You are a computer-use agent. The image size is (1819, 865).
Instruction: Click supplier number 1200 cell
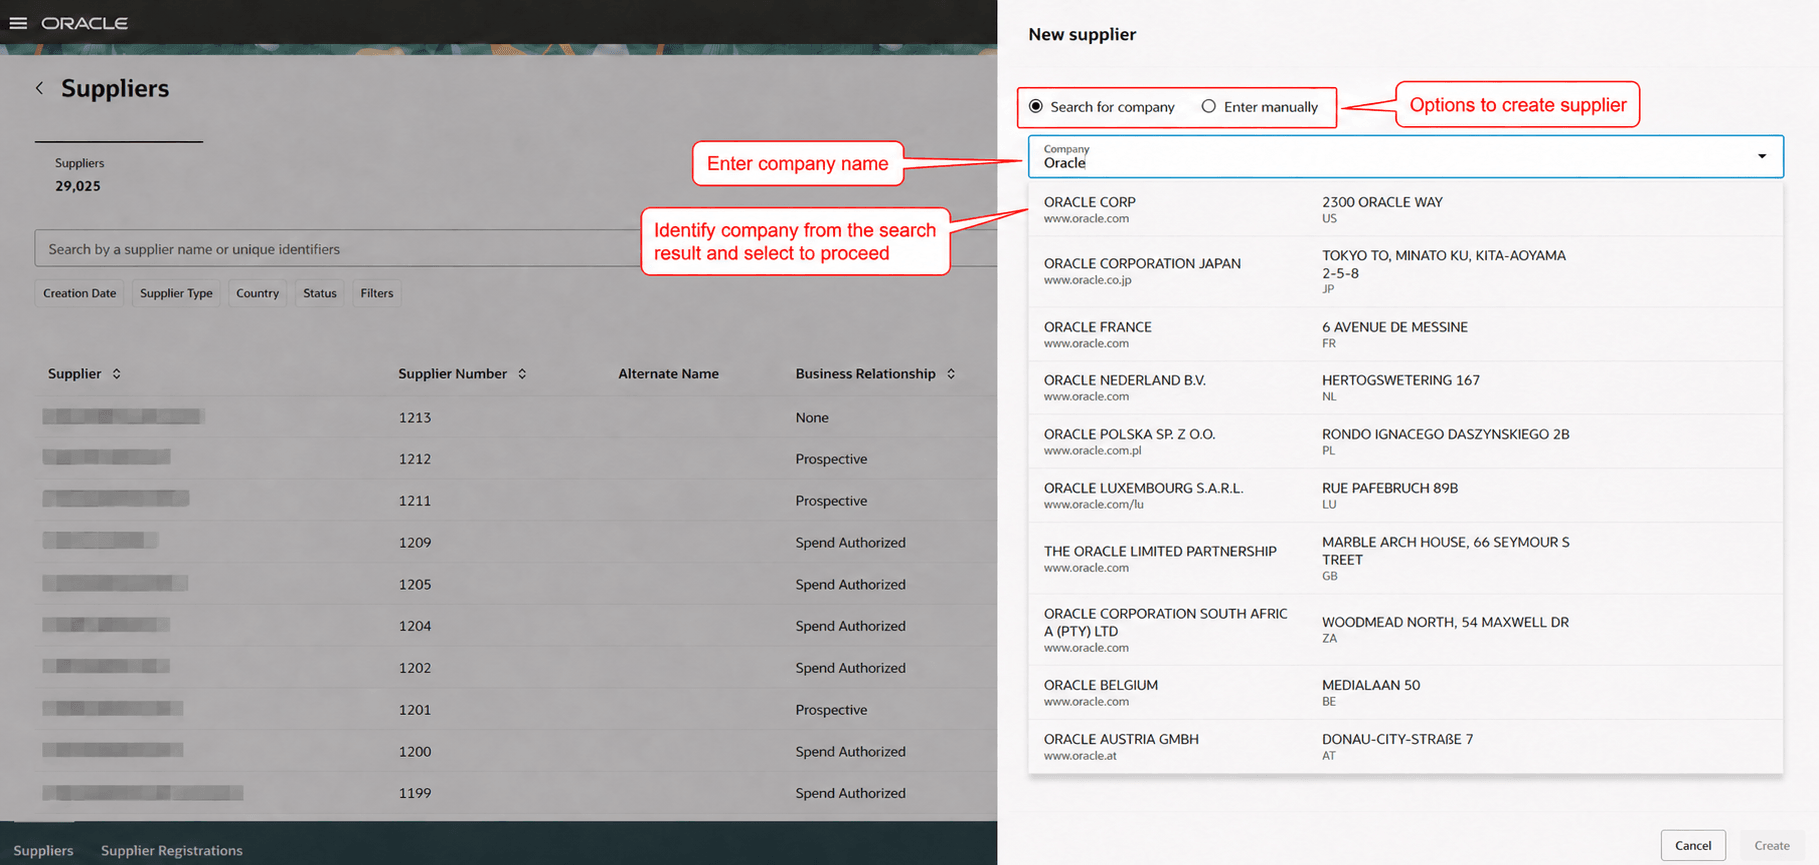[x=415, y=751]
